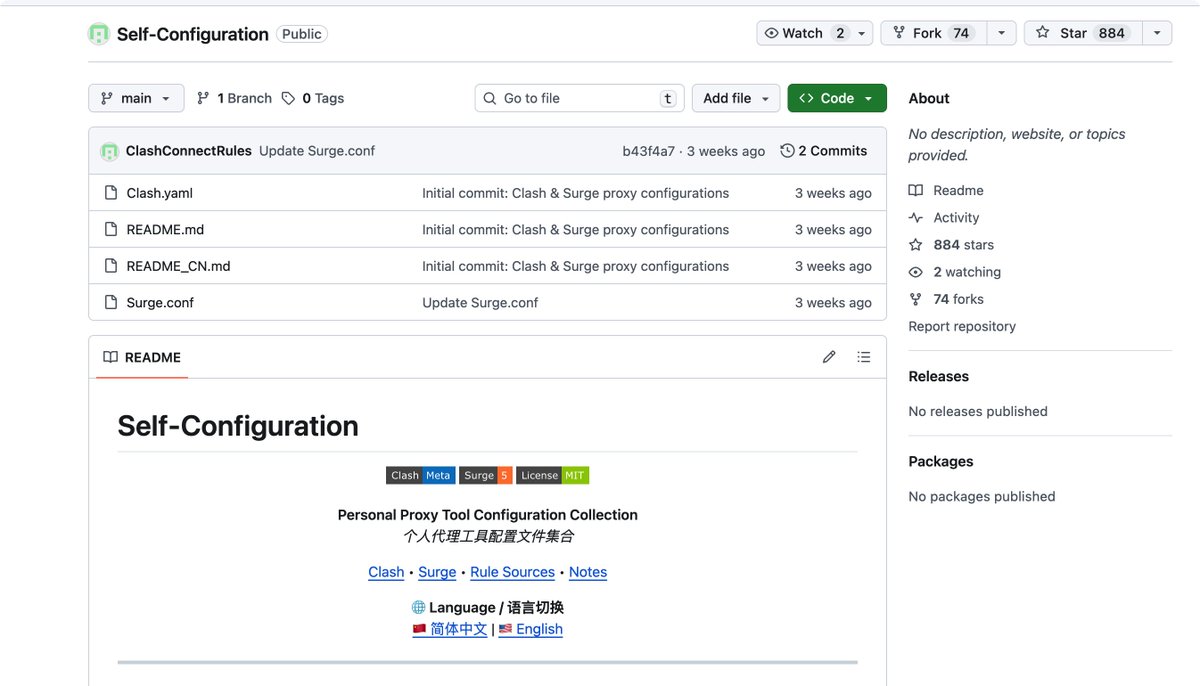Open the Surge.conf file
This screenshot has width=1200, height=686.
(160, 302)
